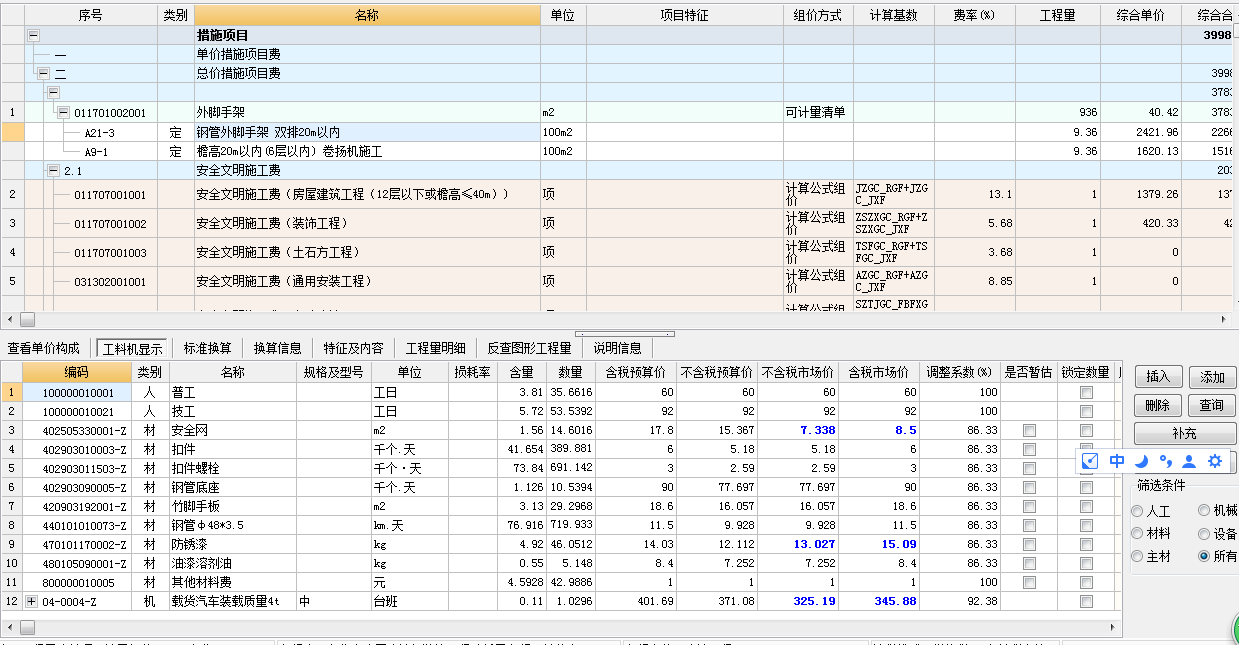The width and height of the screenshot is (1239, 645).
Task: Select the 设备 filter radio button
Action: pyautogui.click(x=1204, y=534)
